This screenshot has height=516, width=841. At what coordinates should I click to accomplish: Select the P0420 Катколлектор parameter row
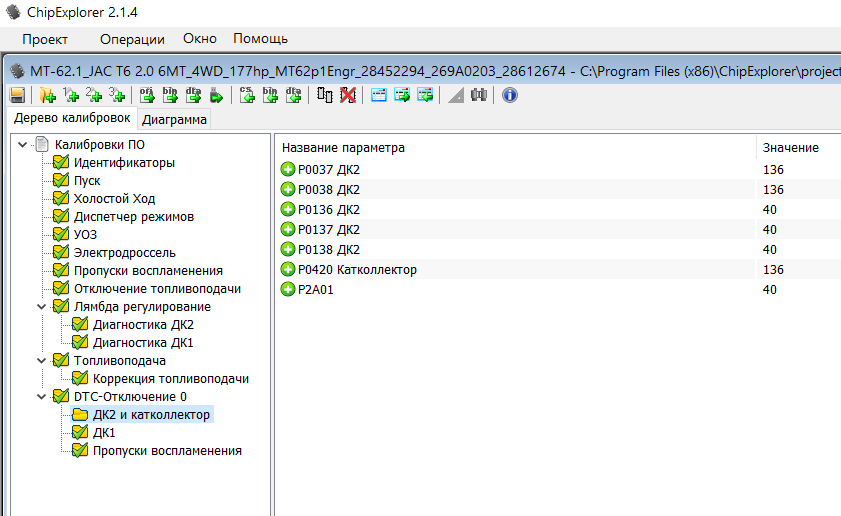[x=357, y=270]
